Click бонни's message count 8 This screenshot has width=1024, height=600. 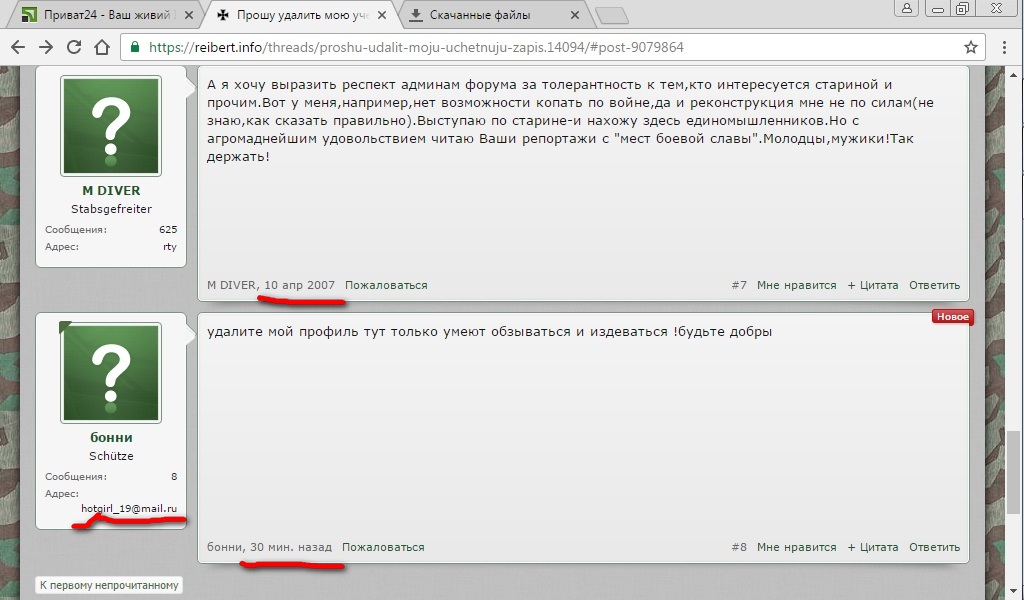click(174, 477)
